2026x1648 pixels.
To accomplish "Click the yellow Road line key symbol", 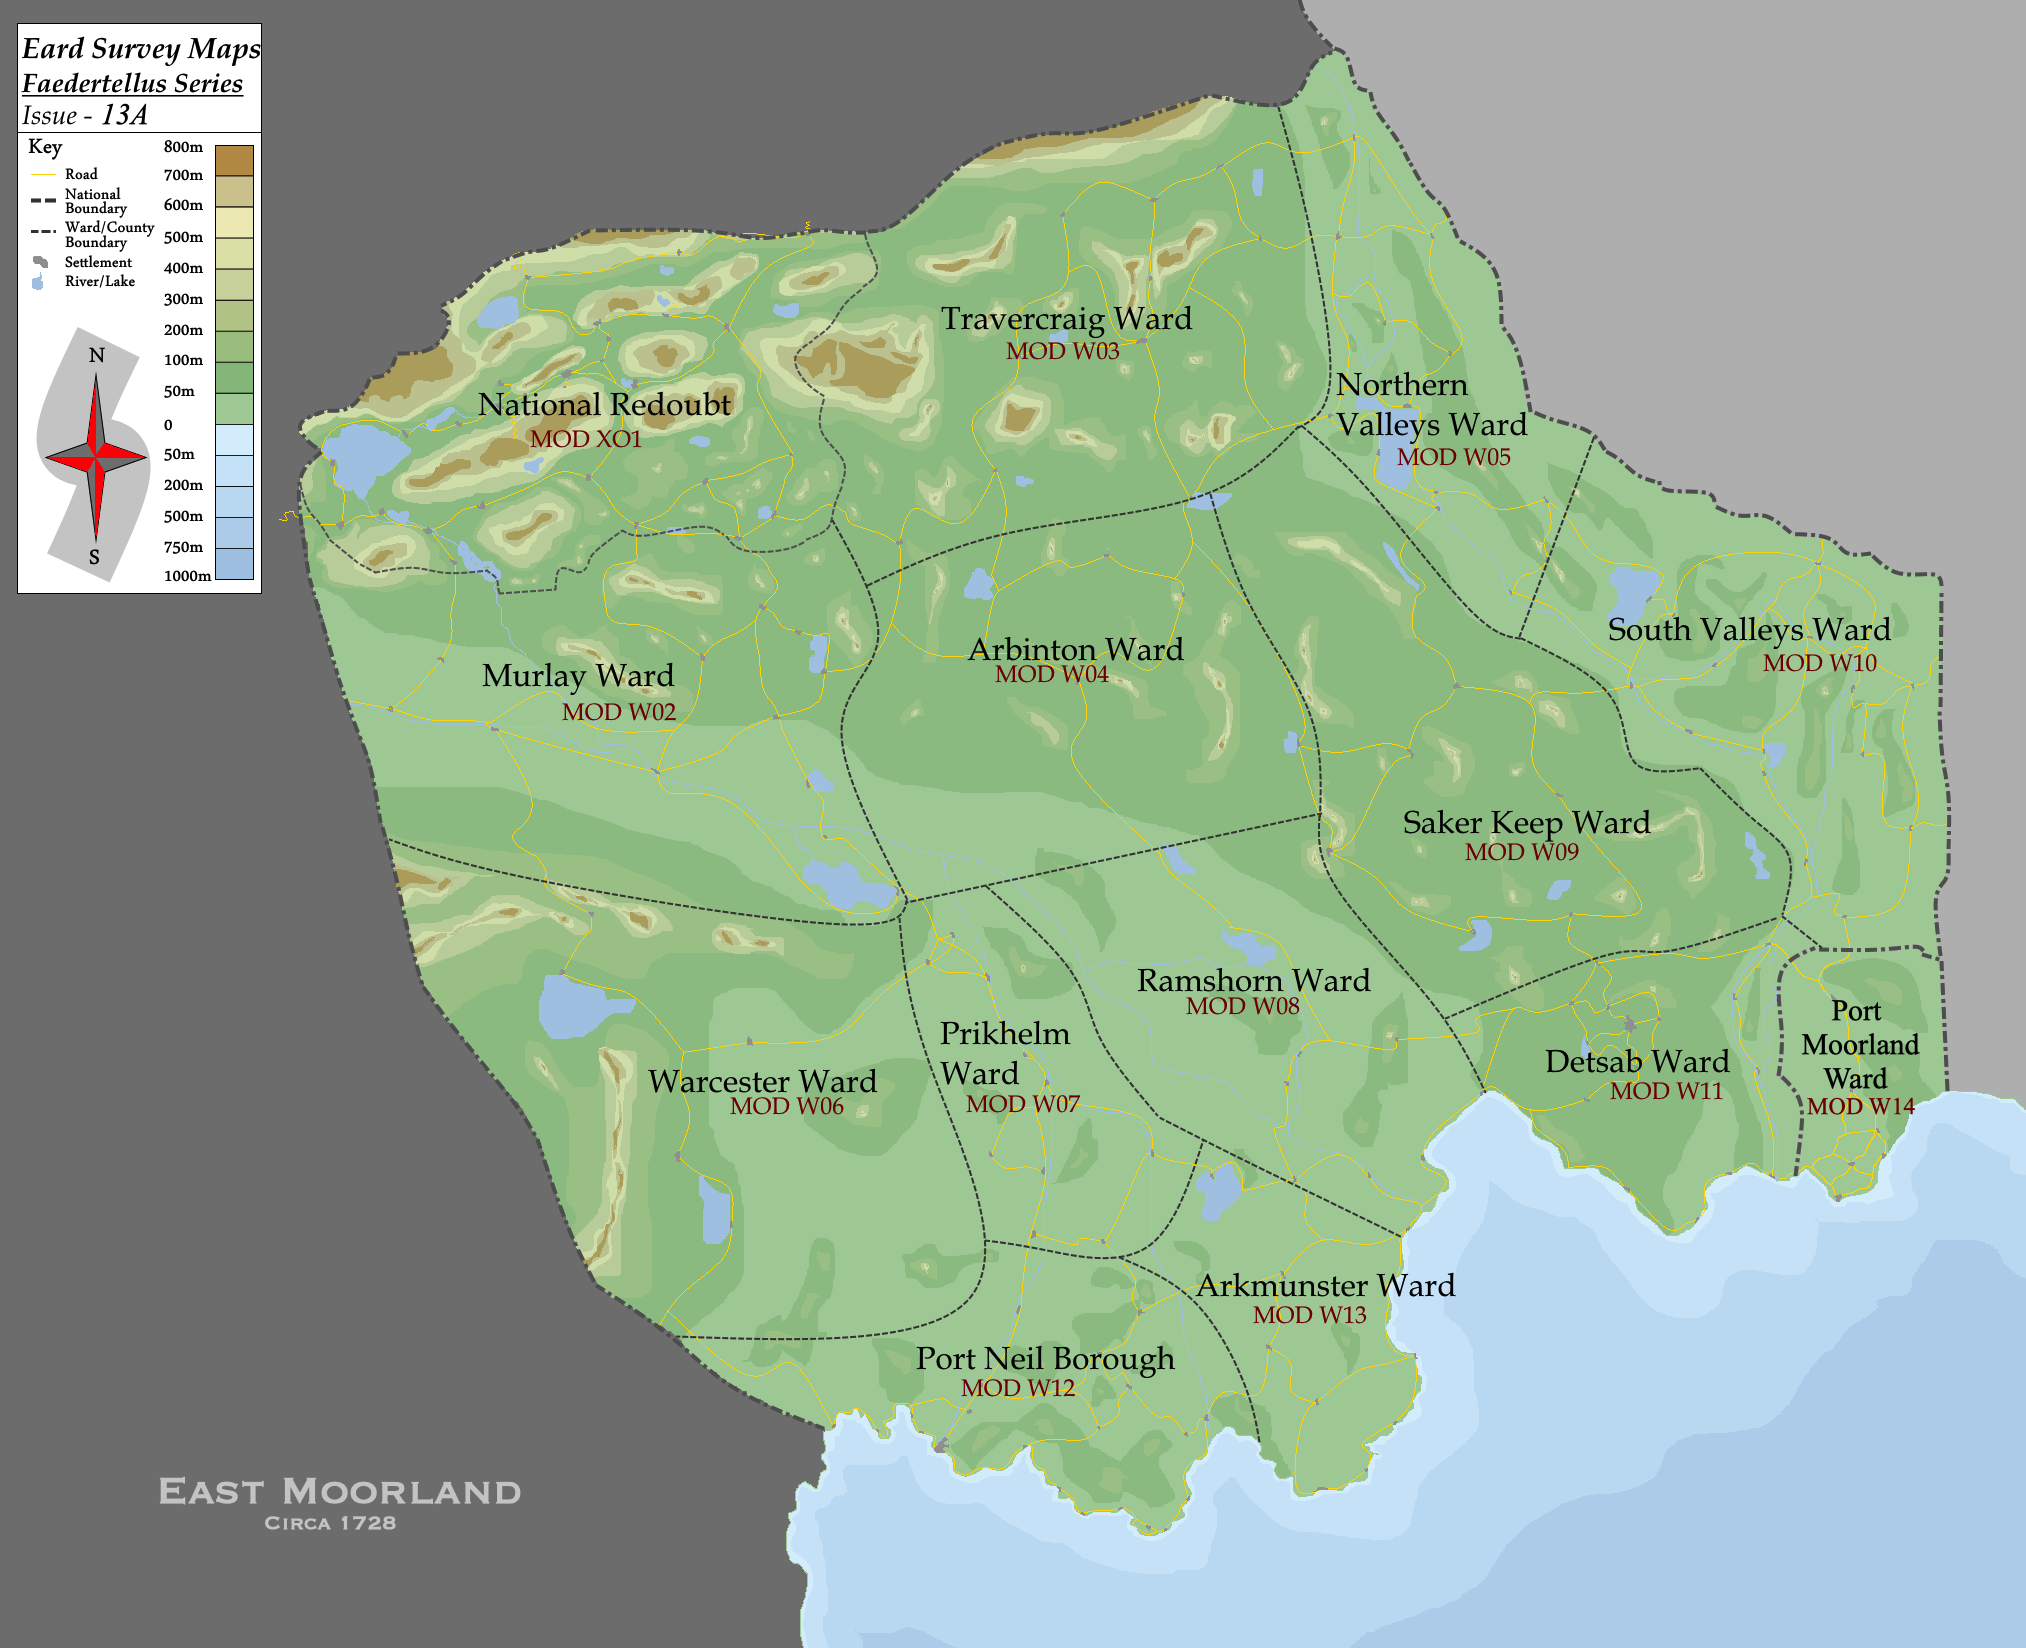I will (42, 174).
